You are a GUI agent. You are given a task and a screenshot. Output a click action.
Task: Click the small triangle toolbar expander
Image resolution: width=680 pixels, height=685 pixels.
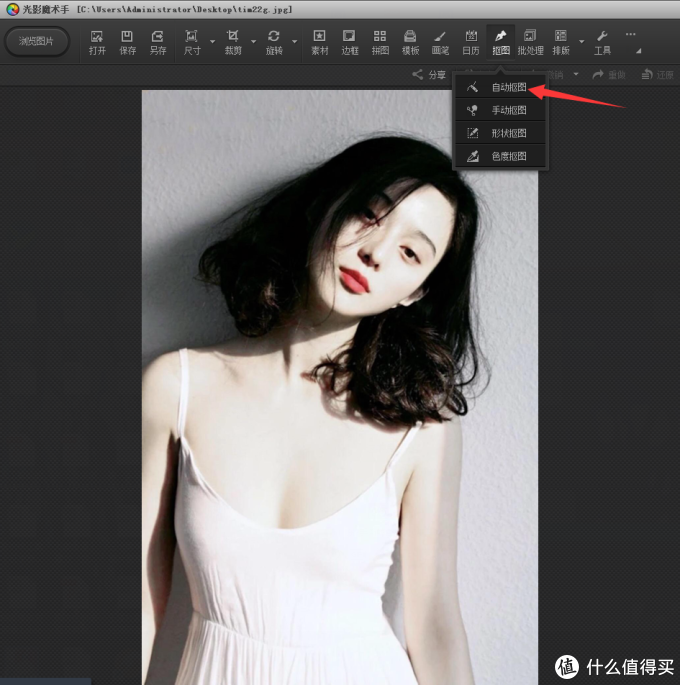[x=639, y=51]
